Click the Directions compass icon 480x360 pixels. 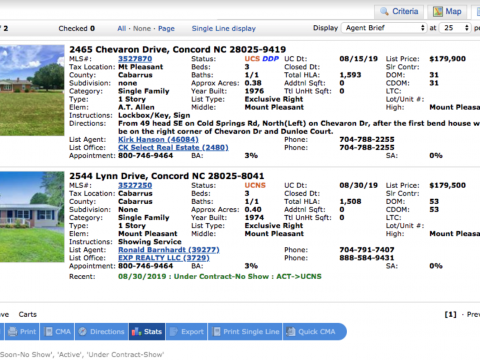[x=83, y=332]
